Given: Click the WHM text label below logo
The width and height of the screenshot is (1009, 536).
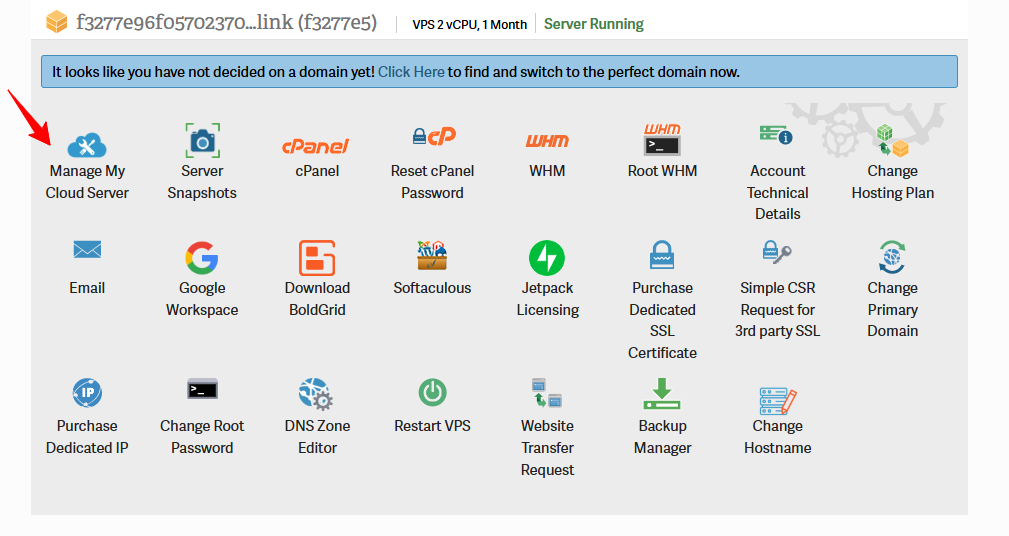Looking at the screenshot, I should [547, 171].
